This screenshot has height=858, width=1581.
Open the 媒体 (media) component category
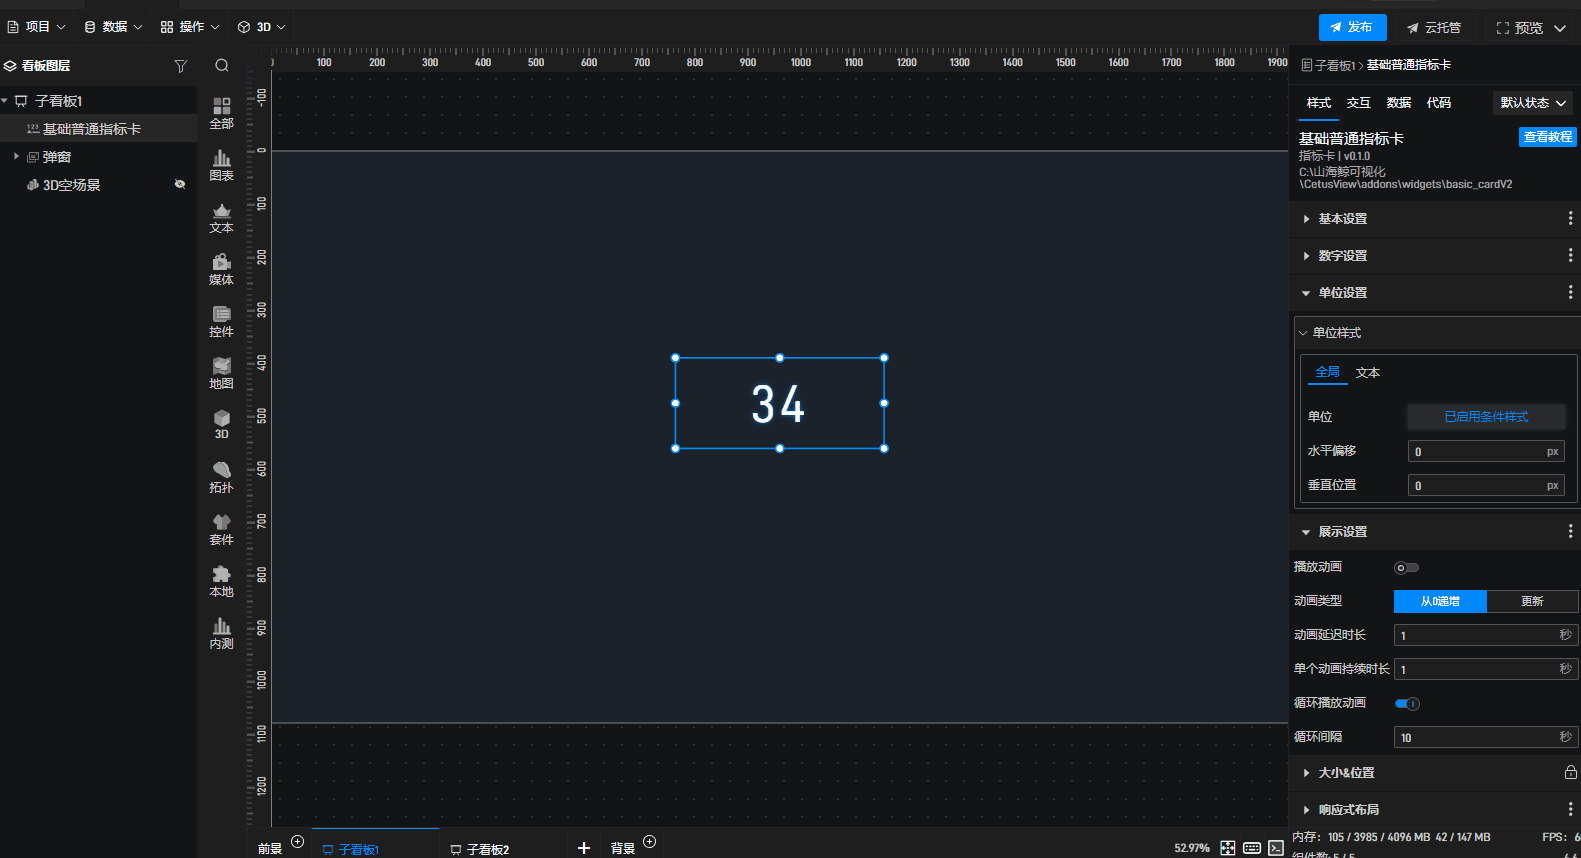click(x=221, y=269)
